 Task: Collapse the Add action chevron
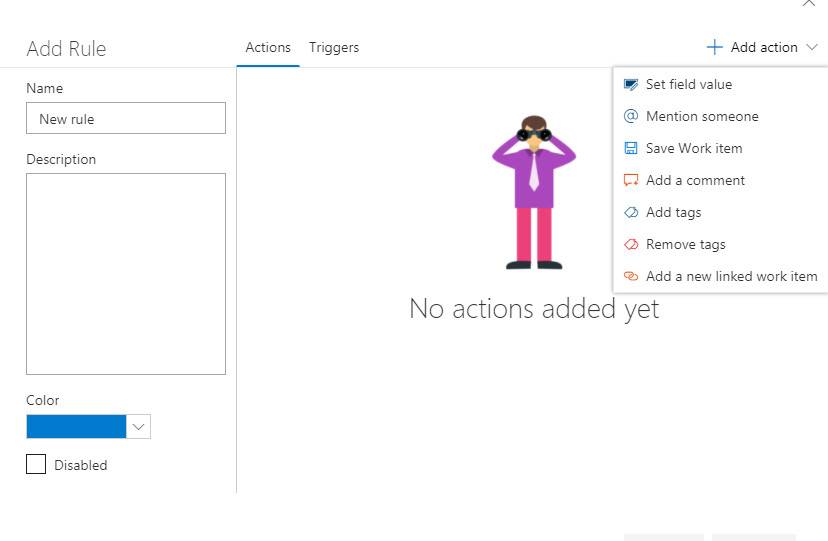click(x=812, y=48)
